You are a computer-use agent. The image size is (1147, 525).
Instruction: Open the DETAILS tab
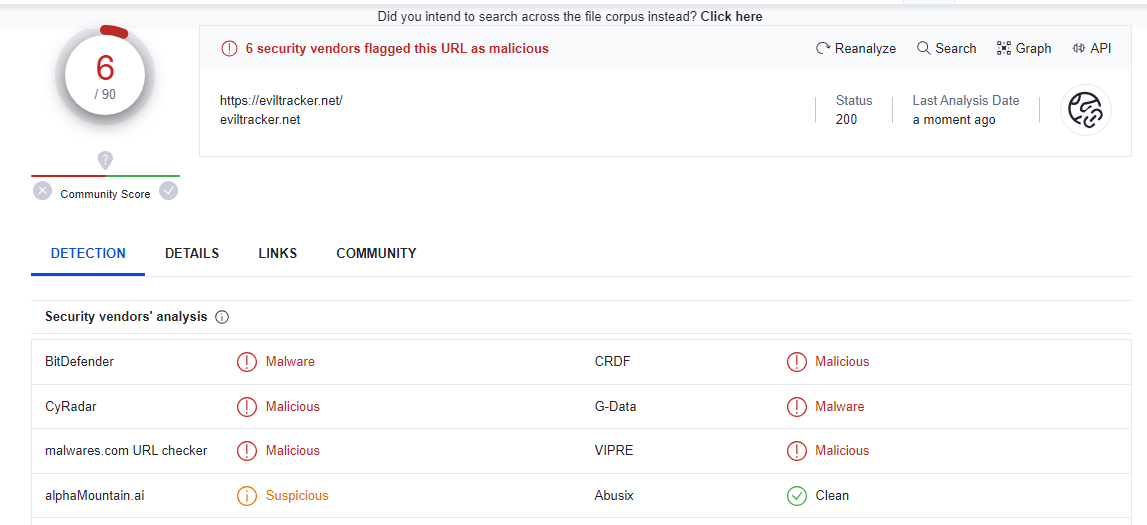coord(192,253)
